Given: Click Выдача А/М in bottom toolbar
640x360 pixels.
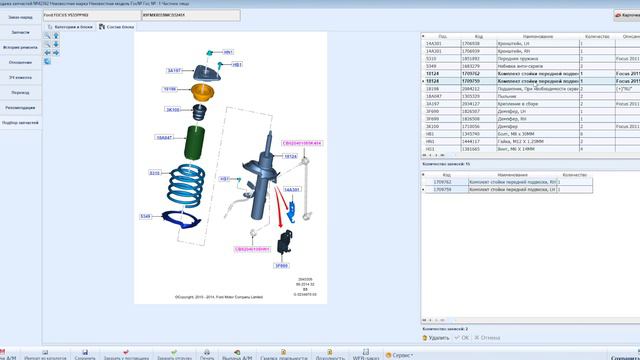Looking at the screenshot, I should point(237,355).
